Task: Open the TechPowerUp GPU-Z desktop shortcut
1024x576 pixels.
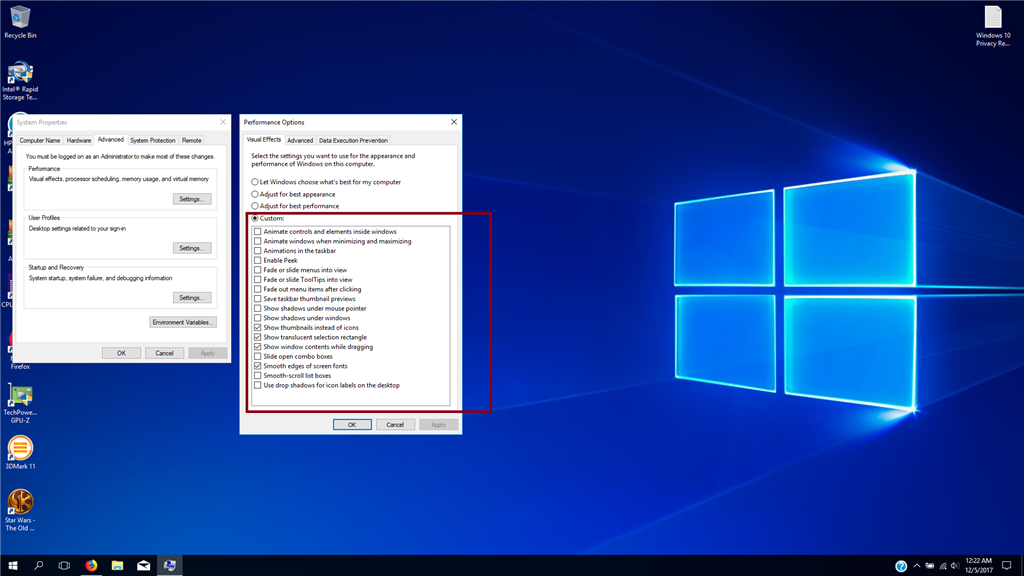Action: point(20,404)
